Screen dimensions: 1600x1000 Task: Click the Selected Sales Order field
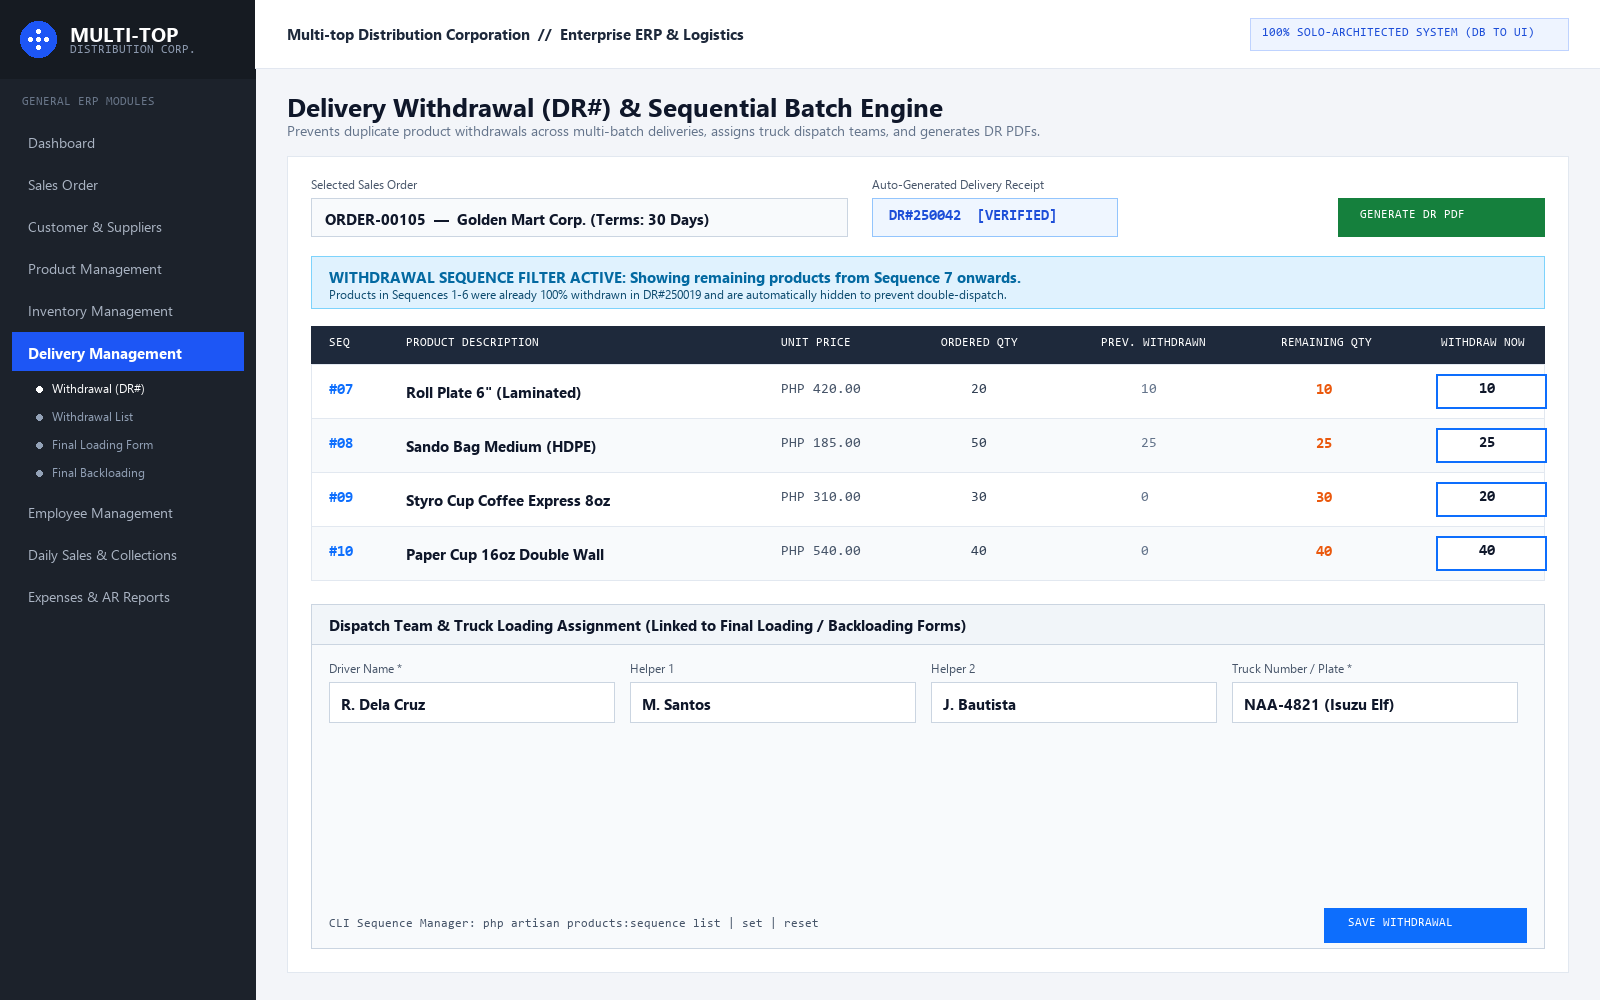coord(579,218)
